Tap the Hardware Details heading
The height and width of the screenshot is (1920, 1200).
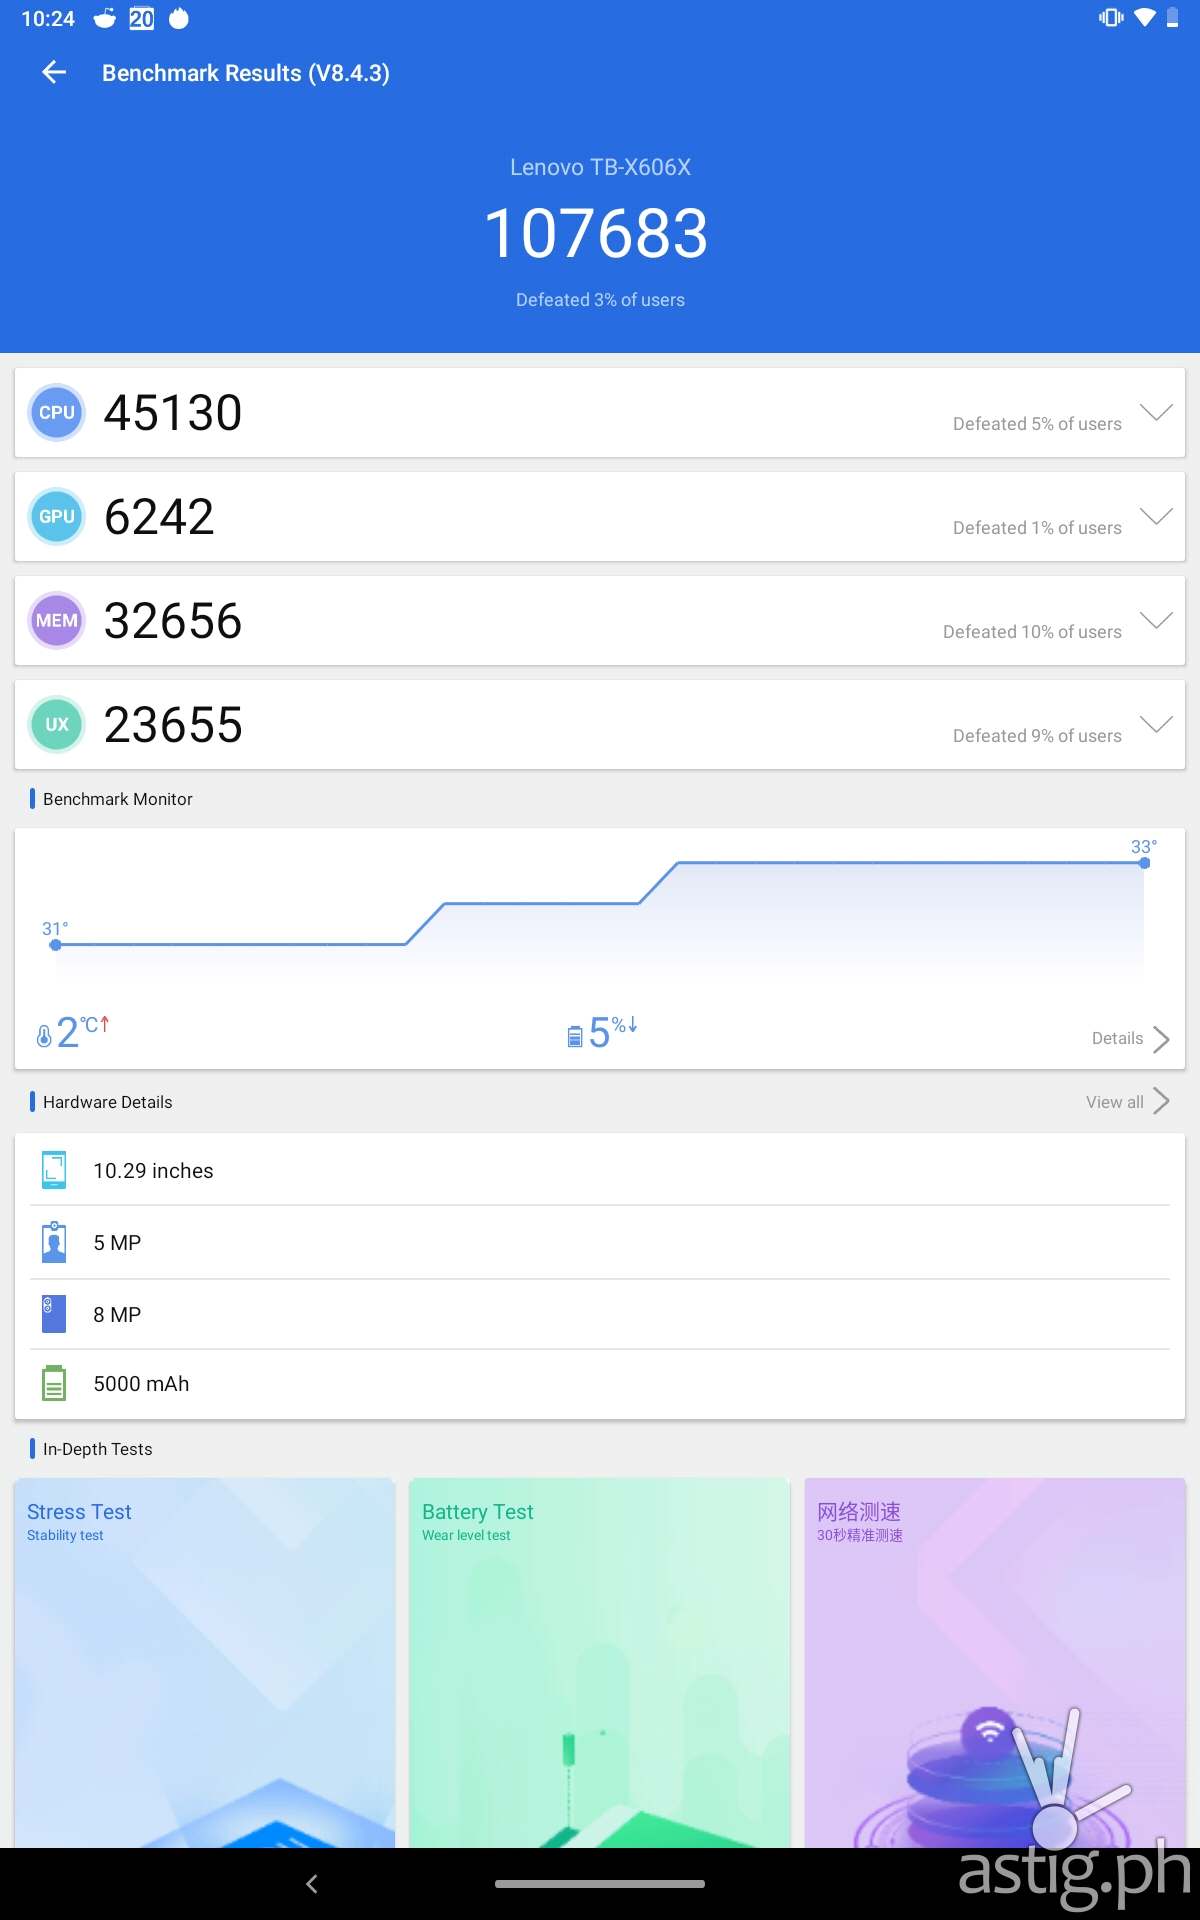tap(108, 1102)
